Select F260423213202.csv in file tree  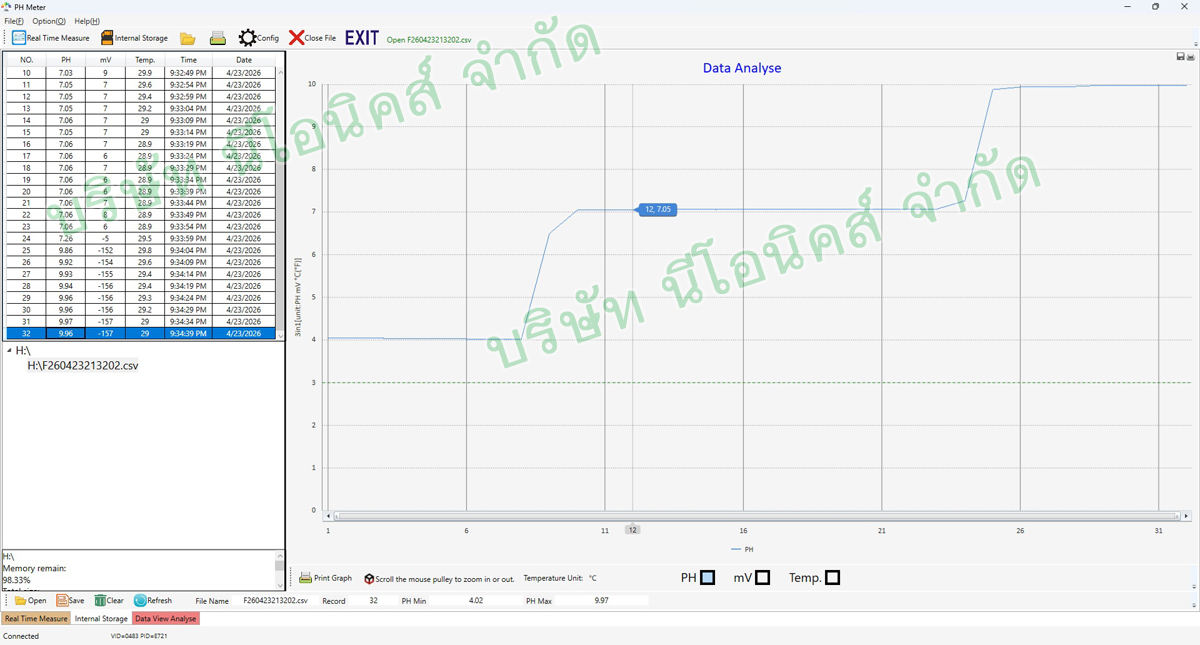pos(83,366)
